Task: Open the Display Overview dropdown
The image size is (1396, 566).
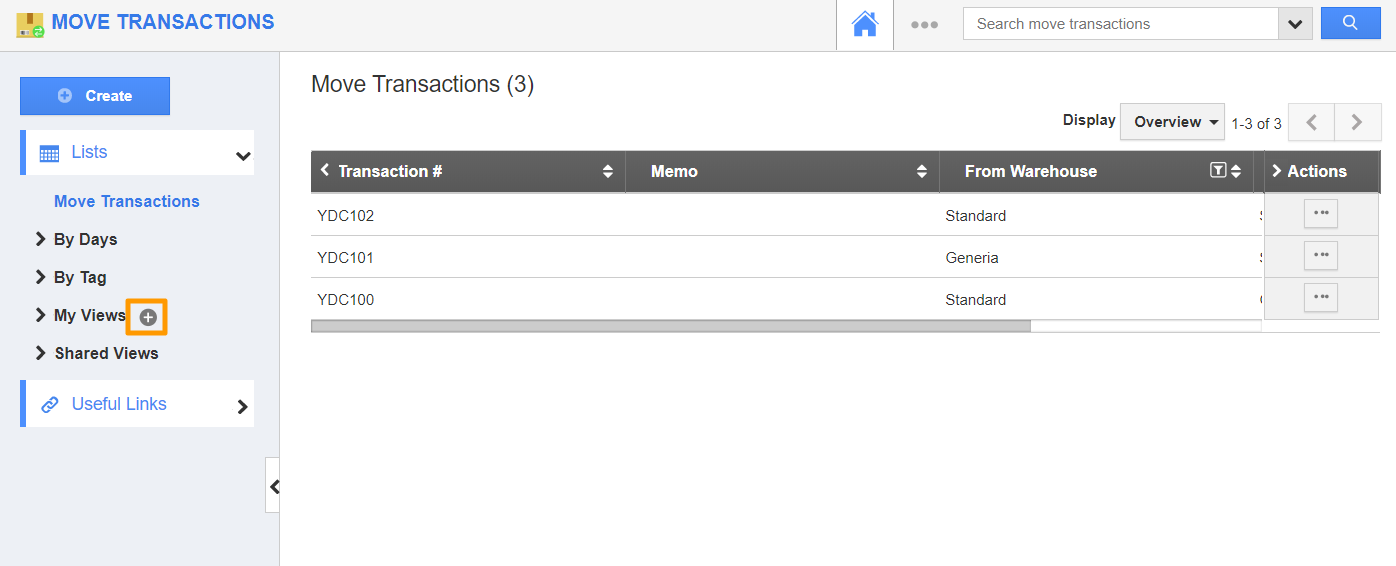Action: pyautogui.click(x=1173, y=122)
